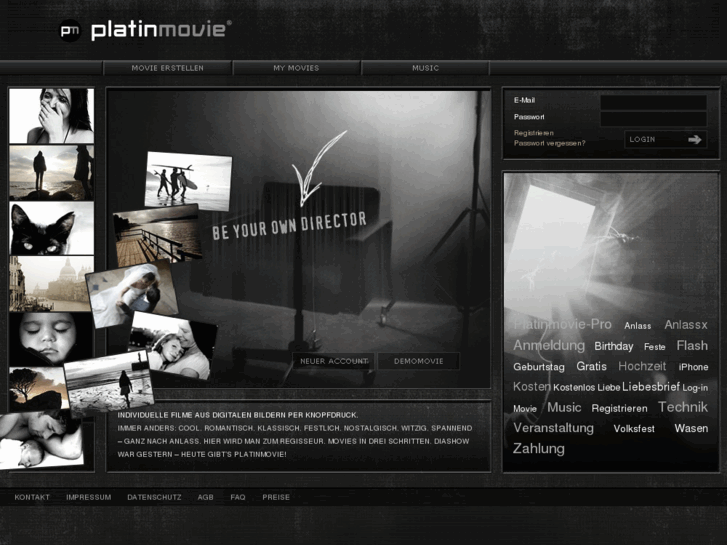
Task: Click the Hochzeit tag
Action: pyautogui.click(x=642, y=366)
